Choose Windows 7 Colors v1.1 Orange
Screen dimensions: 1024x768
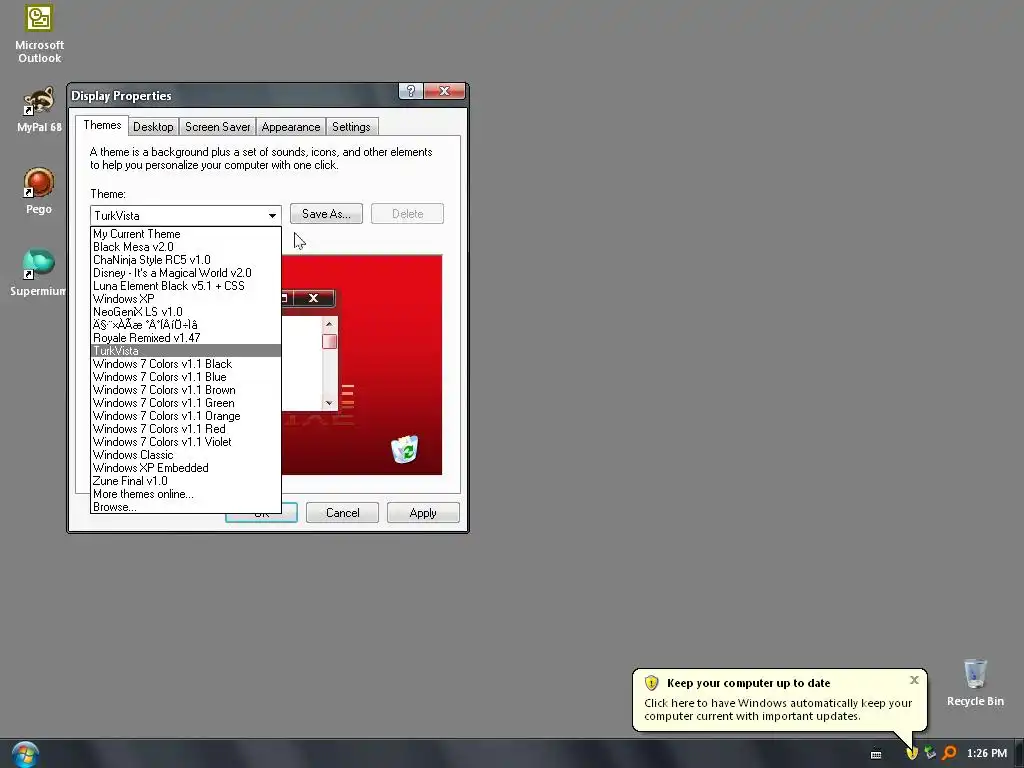[x=185, y=416]
